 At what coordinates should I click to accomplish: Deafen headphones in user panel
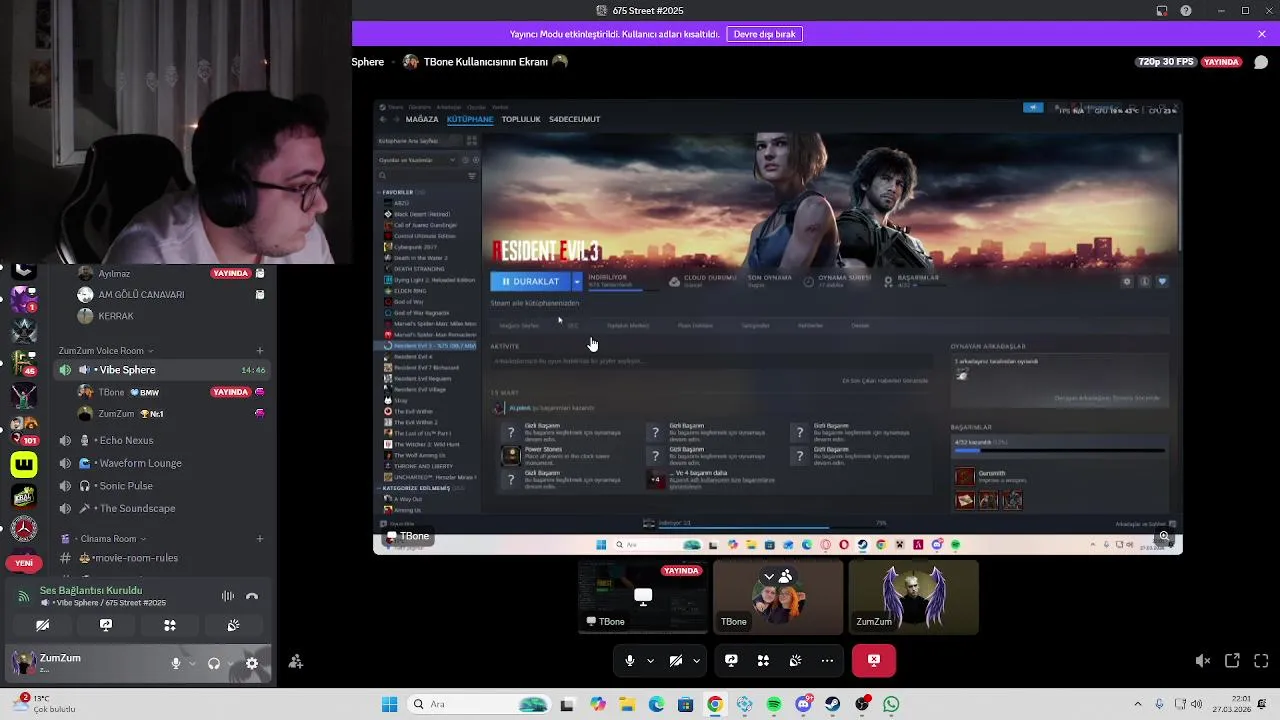pyautogui.click(x=213, y=663)
